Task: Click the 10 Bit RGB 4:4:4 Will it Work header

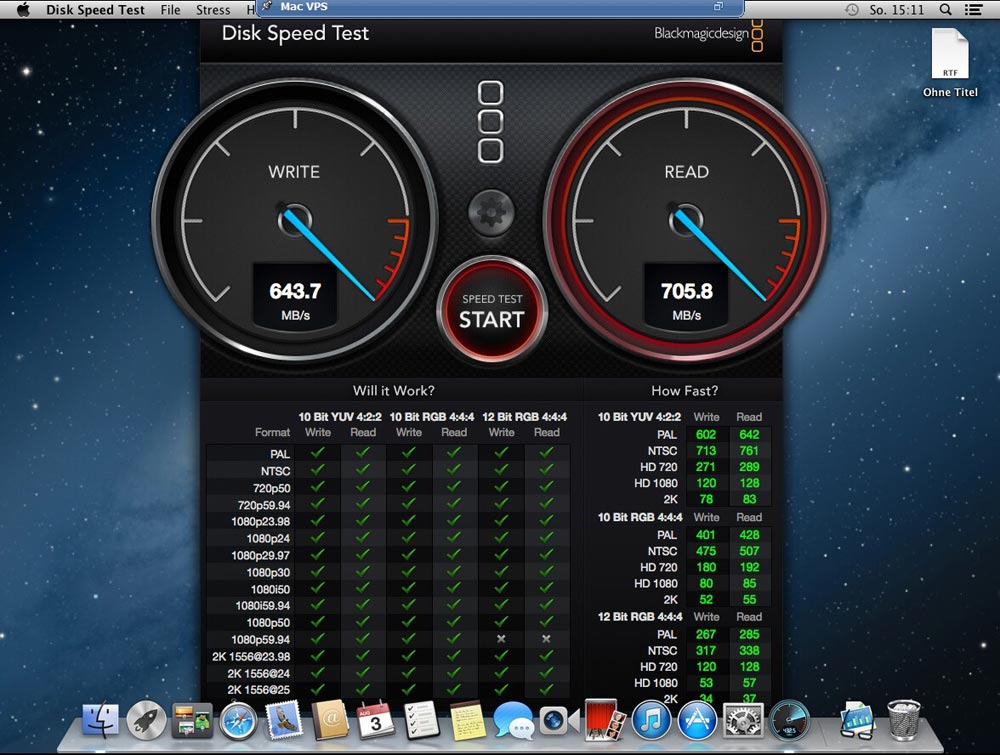Action: click(x=432, y=416)
